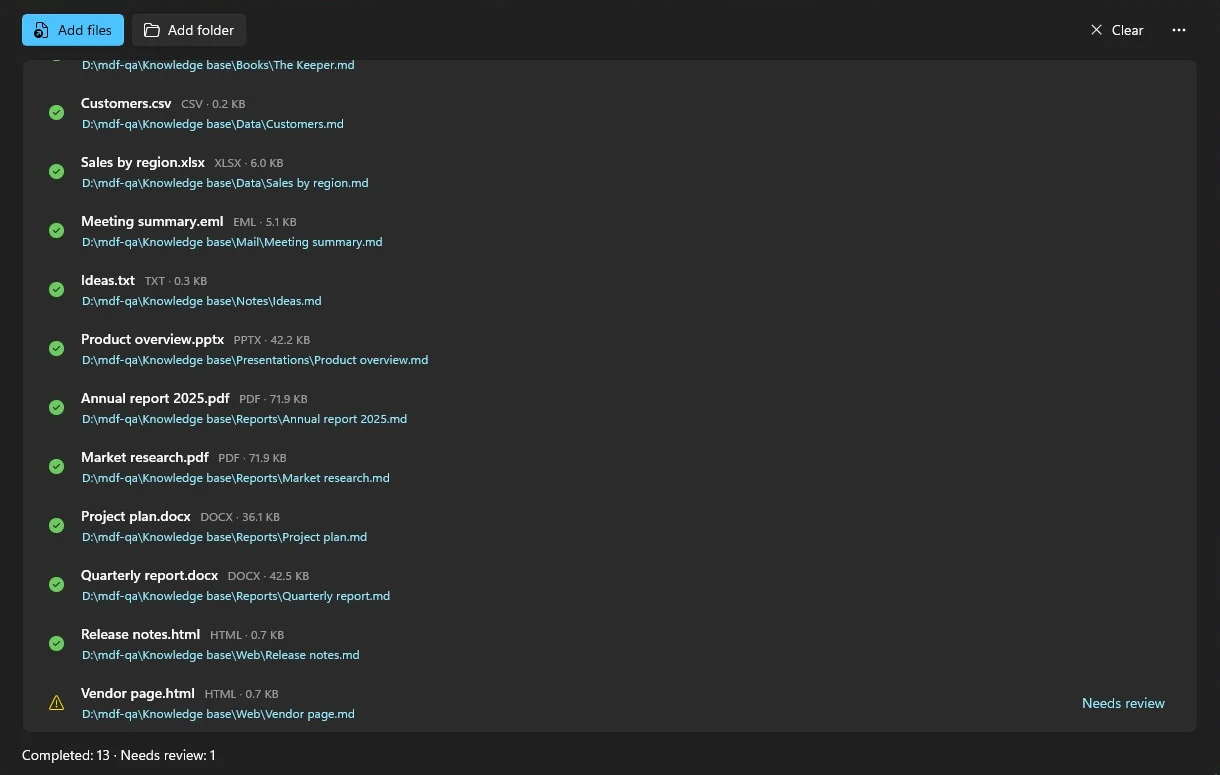Open the Vendor page.md output path

click(x=218, y=714)
